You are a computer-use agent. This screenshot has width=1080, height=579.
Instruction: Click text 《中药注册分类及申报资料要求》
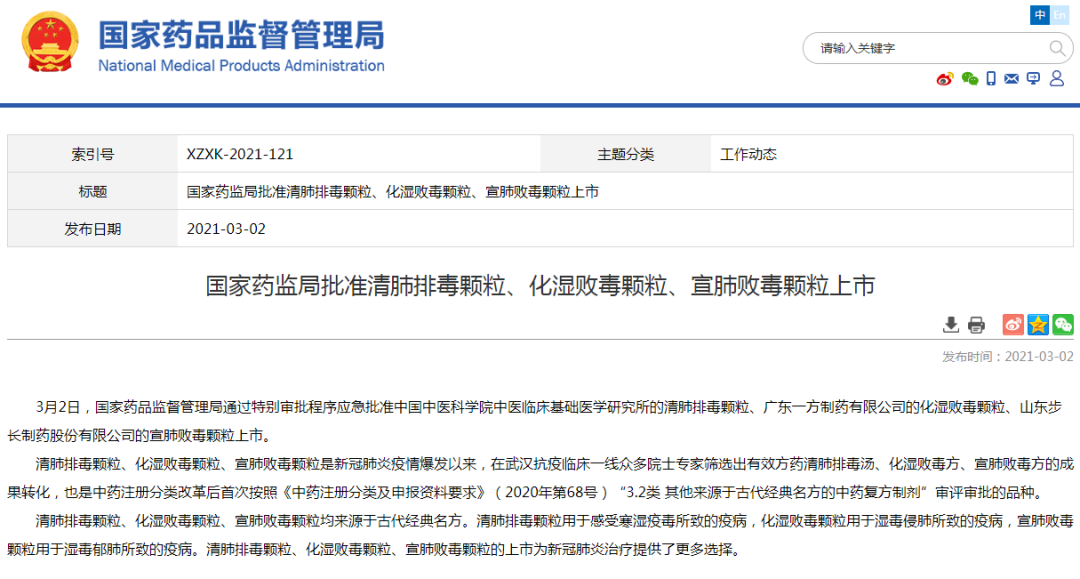(384, 492)
